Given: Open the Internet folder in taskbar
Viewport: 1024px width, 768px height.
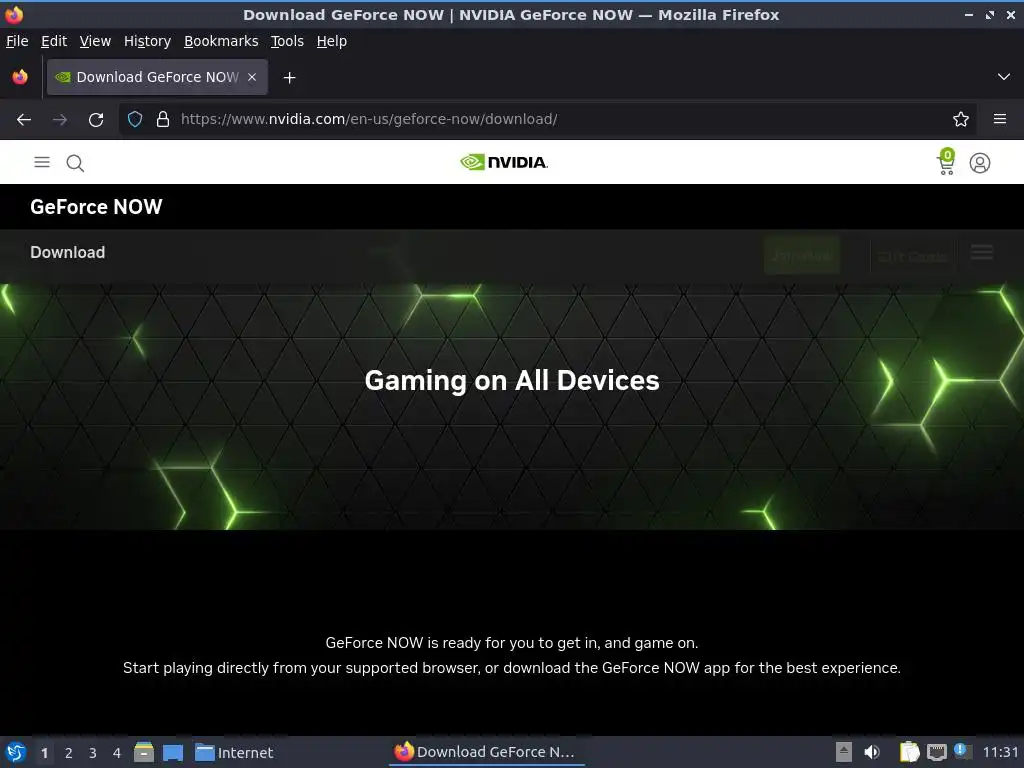Looking at the screenshot, I should coord(234,753).
